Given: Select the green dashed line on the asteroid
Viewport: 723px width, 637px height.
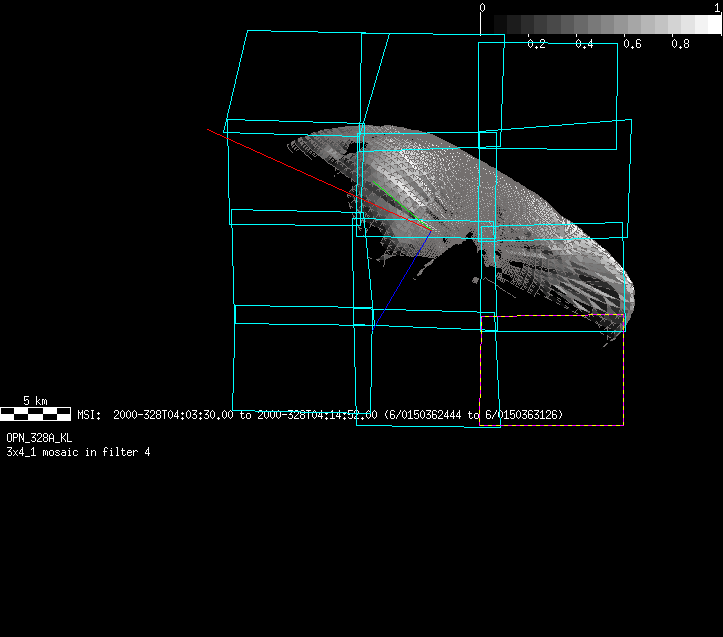Looking at the screenshot, I should pyautogui.click(x=394, y=200).
